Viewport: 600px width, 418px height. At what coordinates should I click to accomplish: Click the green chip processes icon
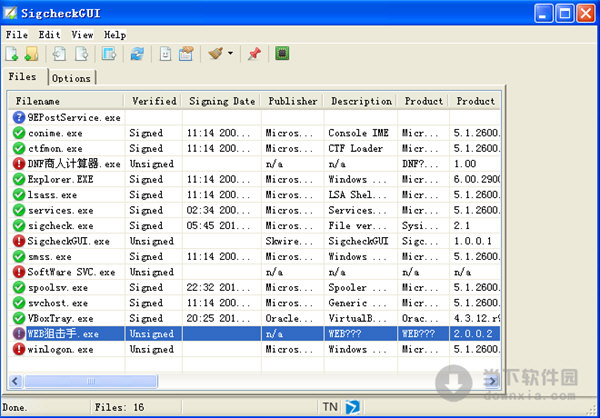click(x=282, y=54)
